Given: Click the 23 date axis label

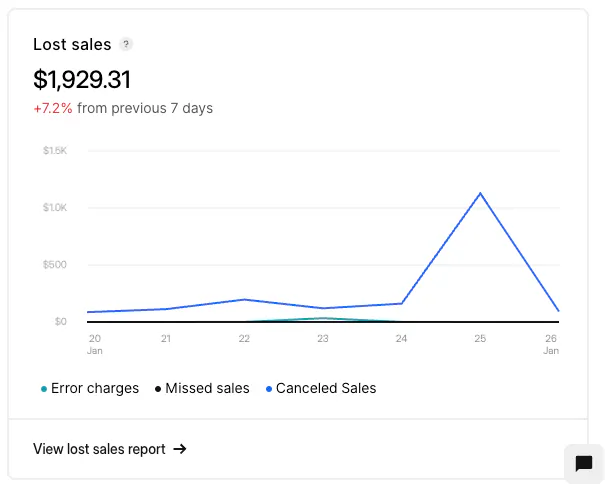Looking at the screenshot, I should (323, 339).
